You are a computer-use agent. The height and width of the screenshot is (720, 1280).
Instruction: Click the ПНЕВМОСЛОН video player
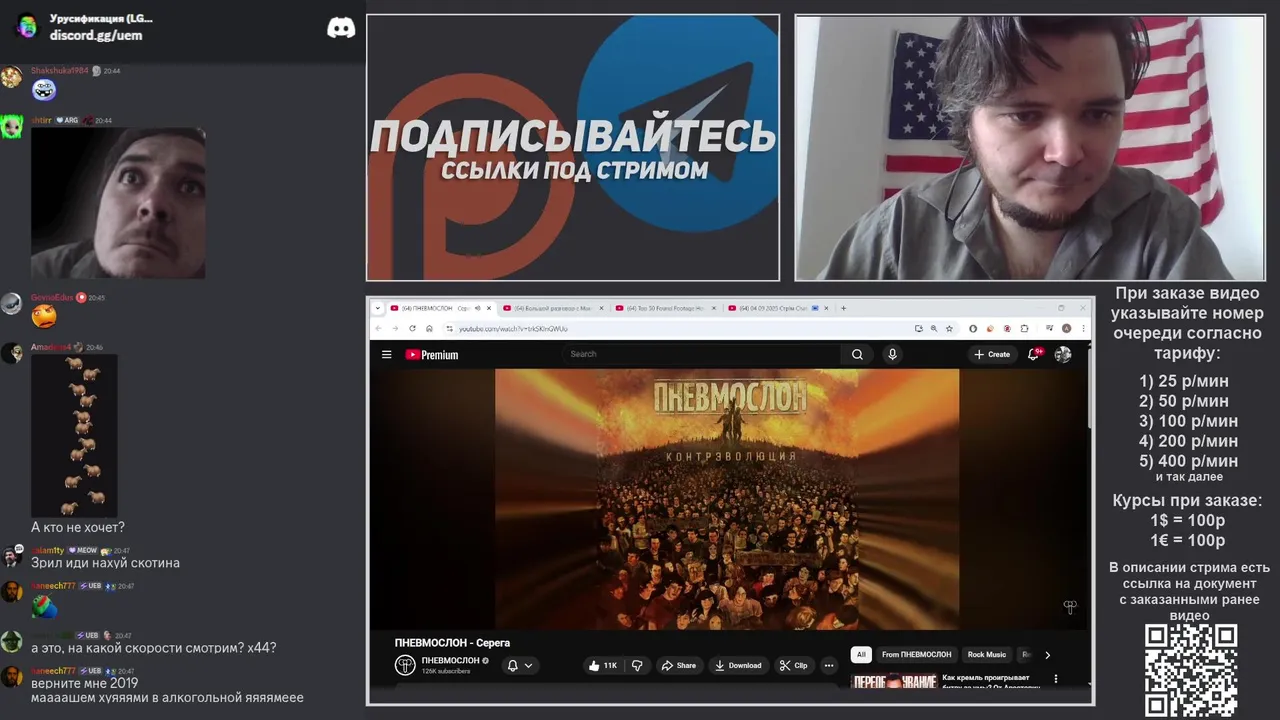coord(727,499)
